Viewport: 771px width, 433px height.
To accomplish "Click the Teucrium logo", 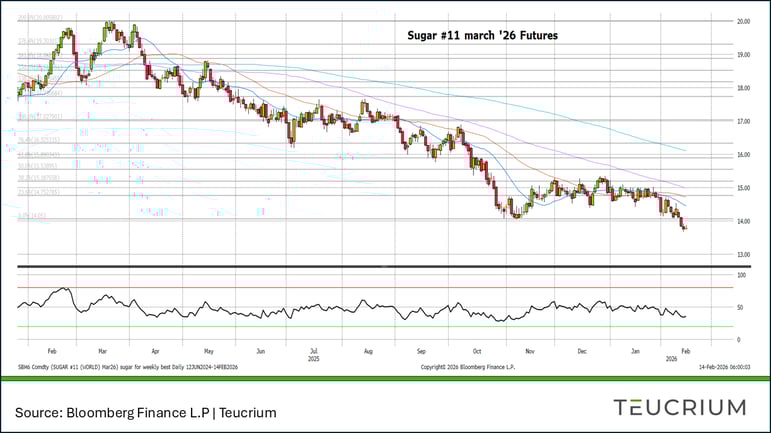I will coord(679,407).
